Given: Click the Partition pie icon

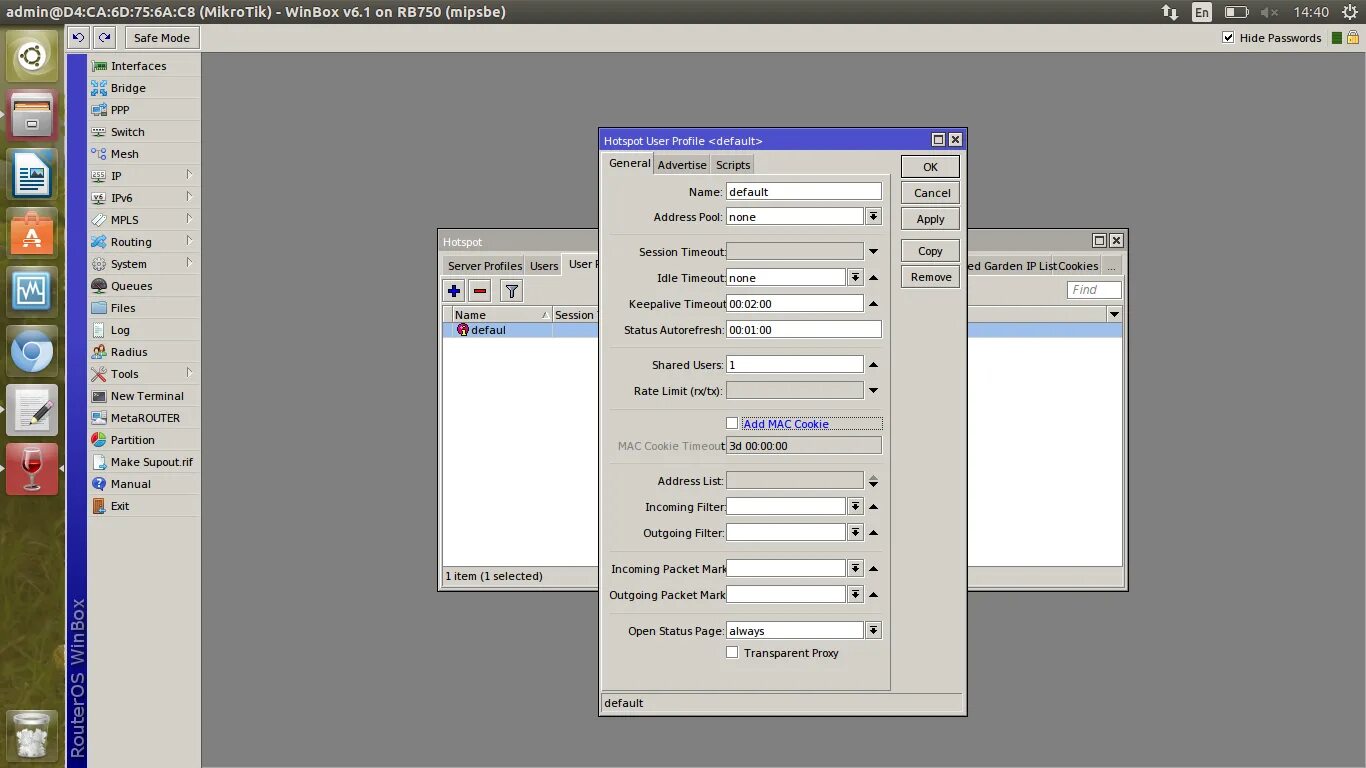Looking at the screenshot, I should click(99, 440).
